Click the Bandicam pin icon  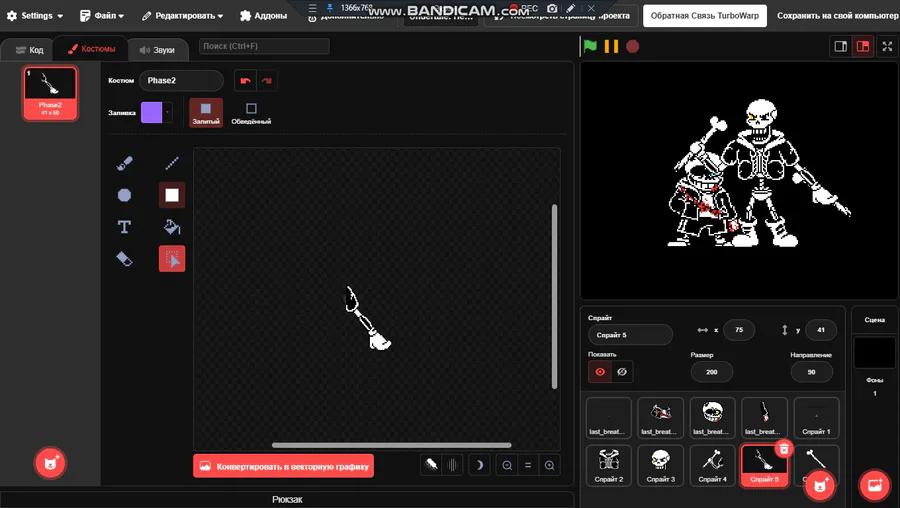[x=330, y=8]
